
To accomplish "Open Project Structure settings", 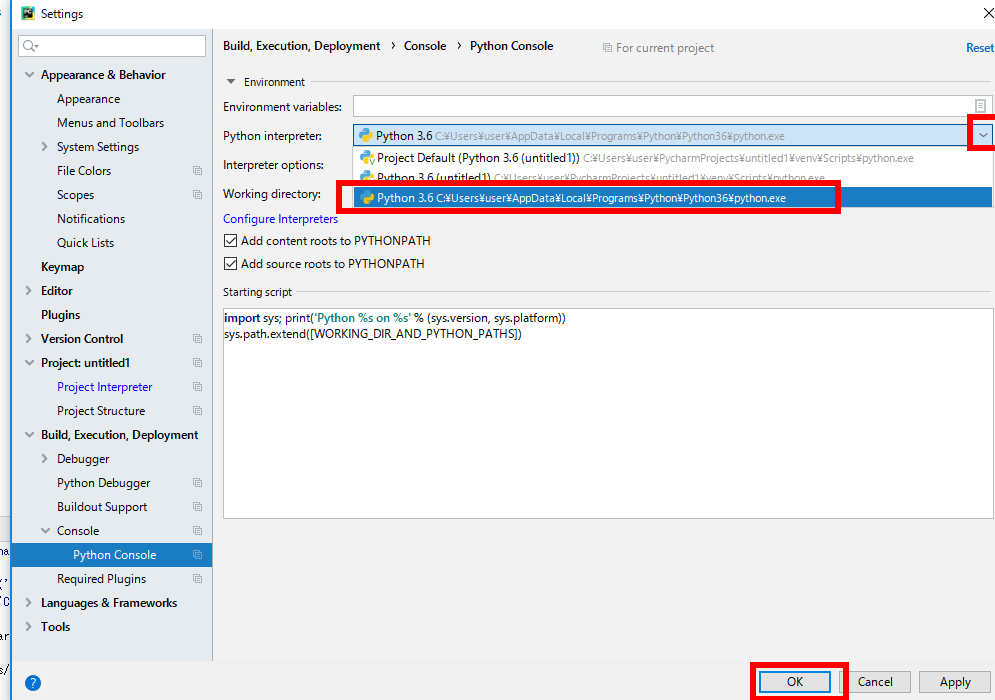I will pyautogui.click(x=101, y=411).
